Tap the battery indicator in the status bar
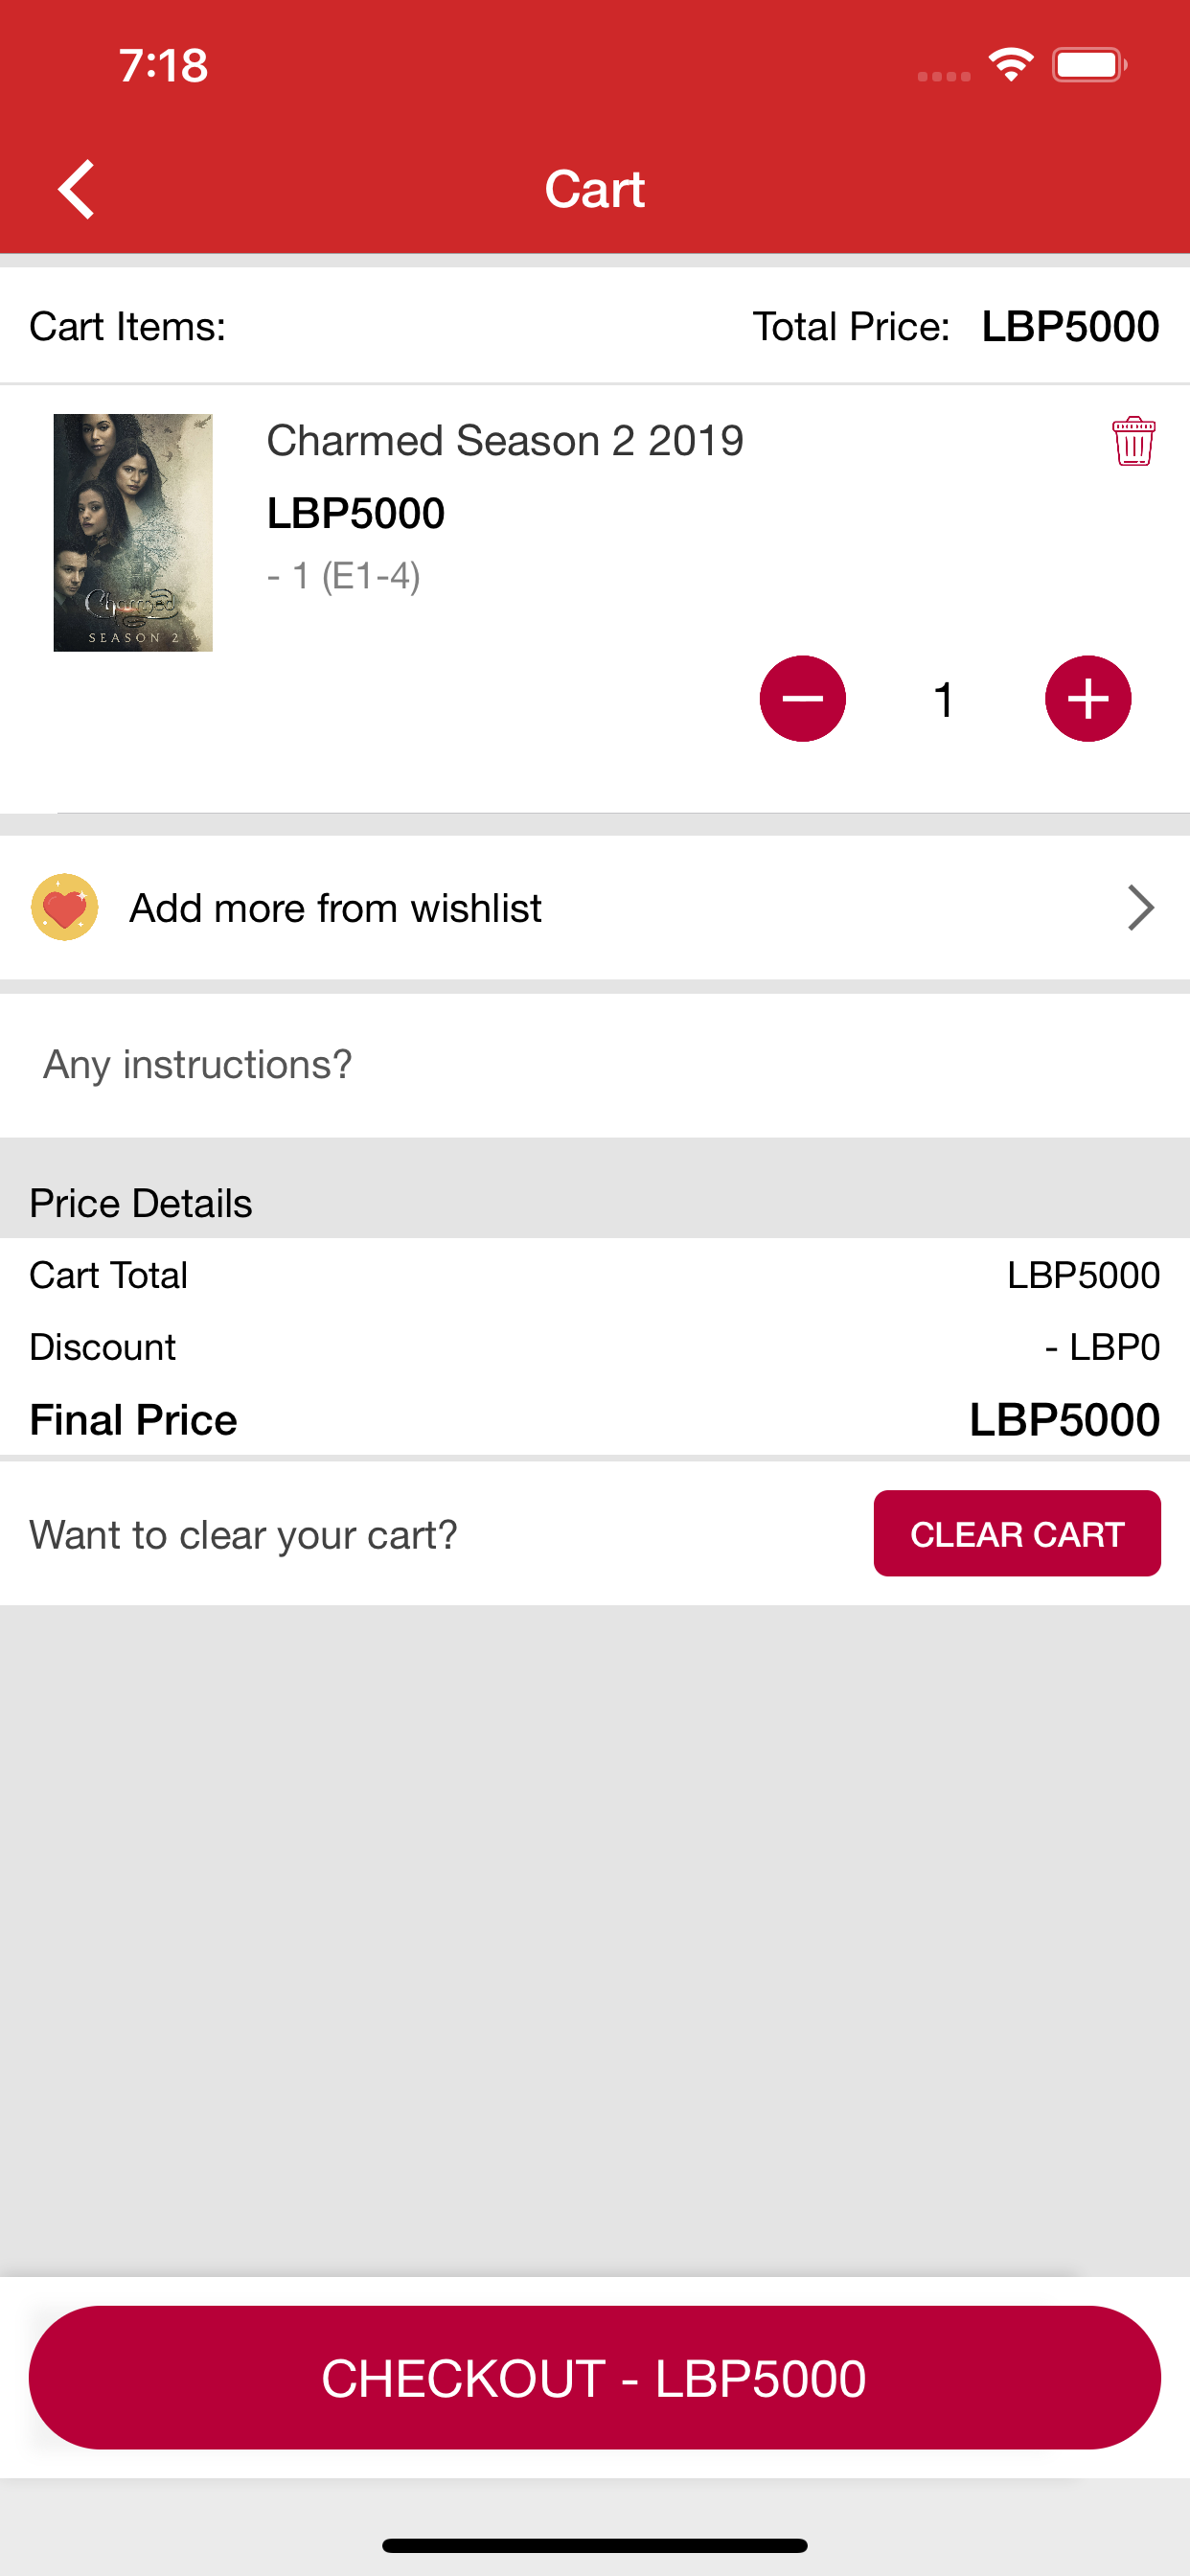 (1089, 65)
